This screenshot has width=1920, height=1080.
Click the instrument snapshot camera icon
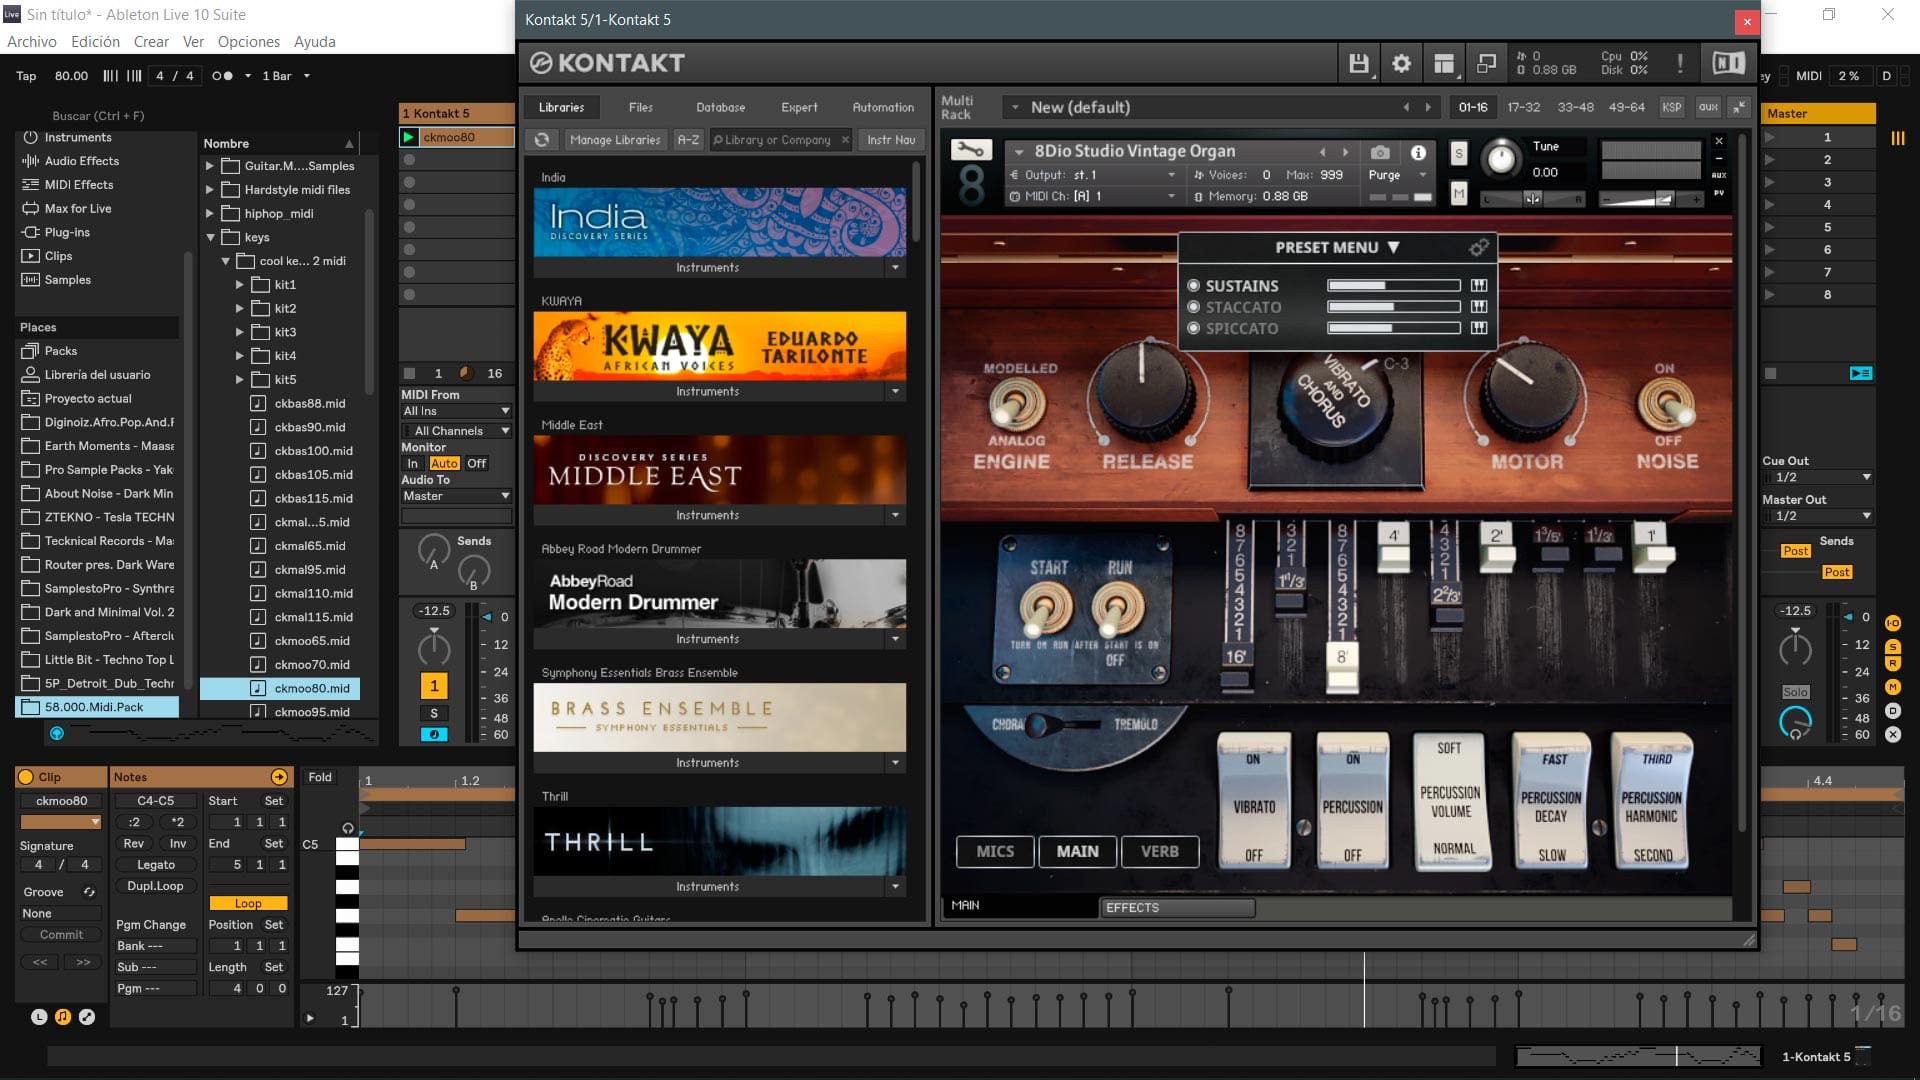tap(1380, 152)
